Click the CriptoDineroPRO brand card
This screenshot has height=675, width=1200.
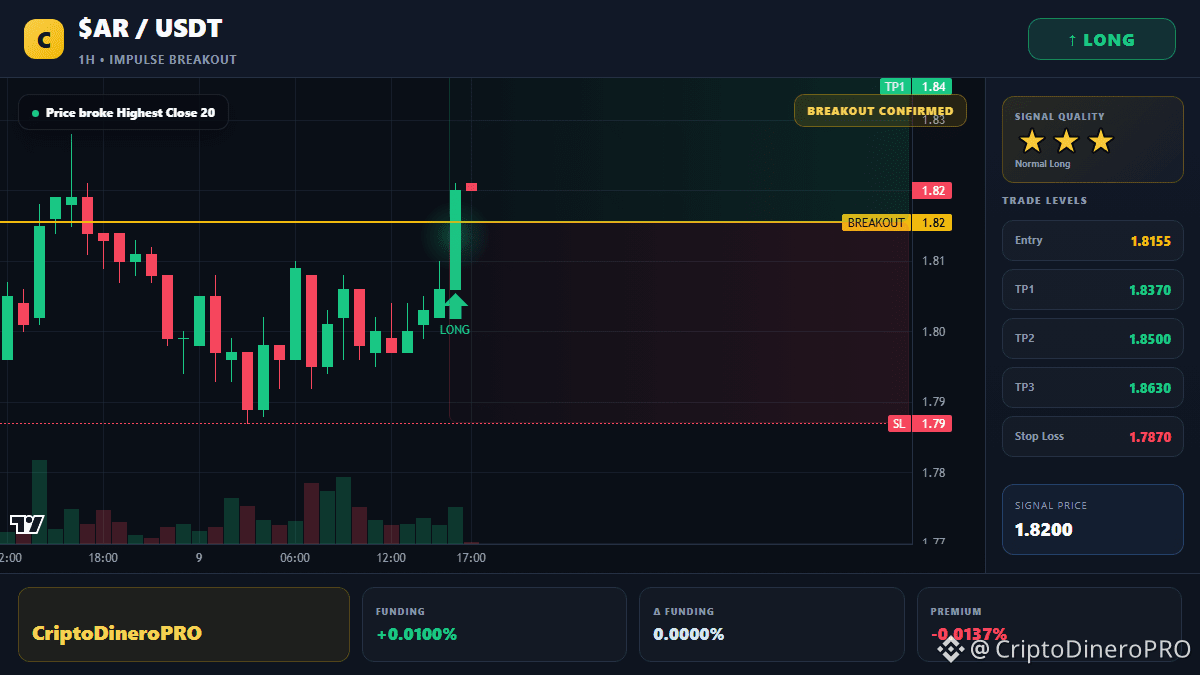point(184,625)
